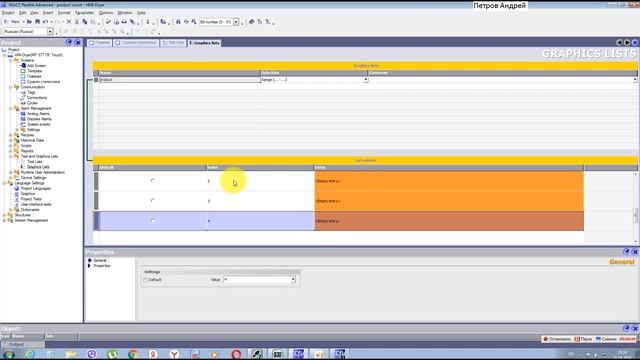Expand the Historical Data folder
The height and width of the screenshot is (360, 640).
[x=11, y=140]
